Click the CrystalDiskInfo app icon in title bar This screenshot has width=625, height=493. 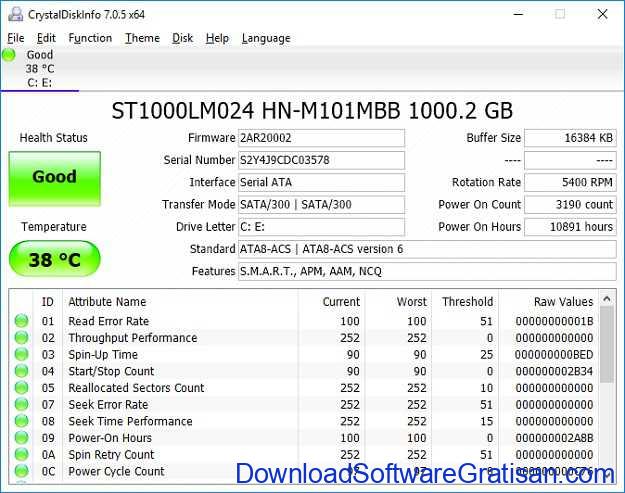coord(16,15)
